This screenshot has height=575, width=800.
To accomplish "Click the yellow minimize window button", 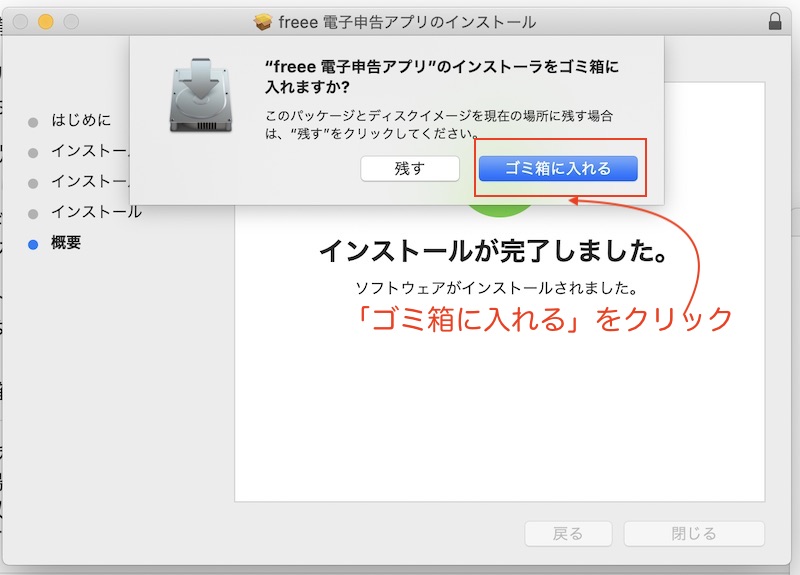I will pos(45,22).
